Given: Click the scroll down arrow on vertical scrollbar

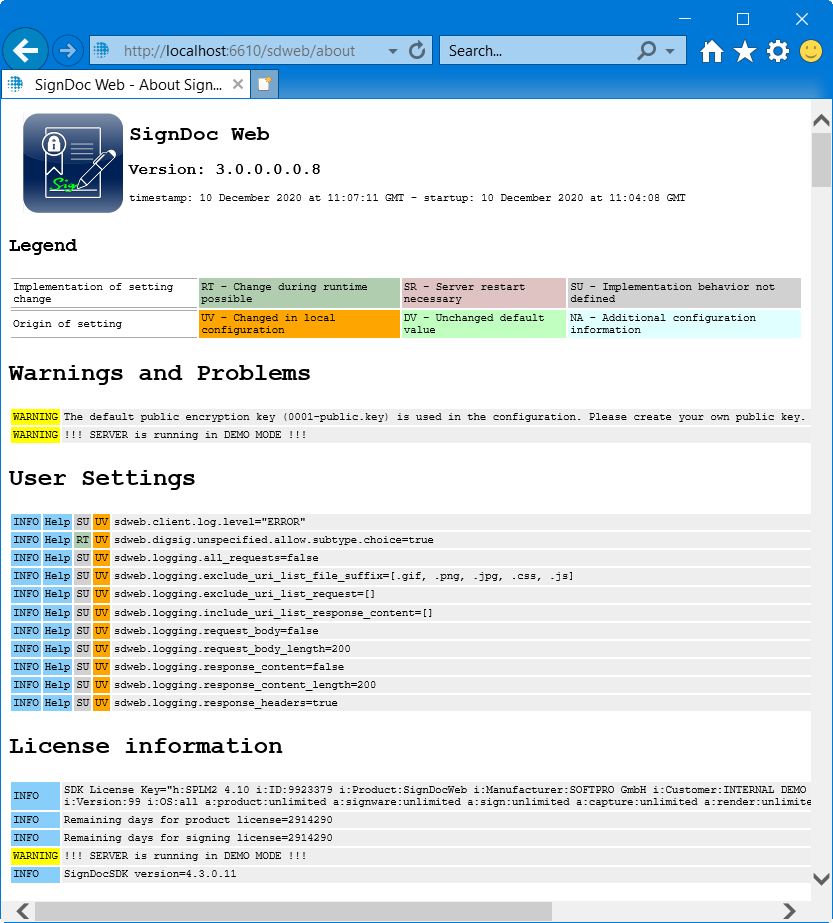Looking at the screenshot, I should 821,880.
